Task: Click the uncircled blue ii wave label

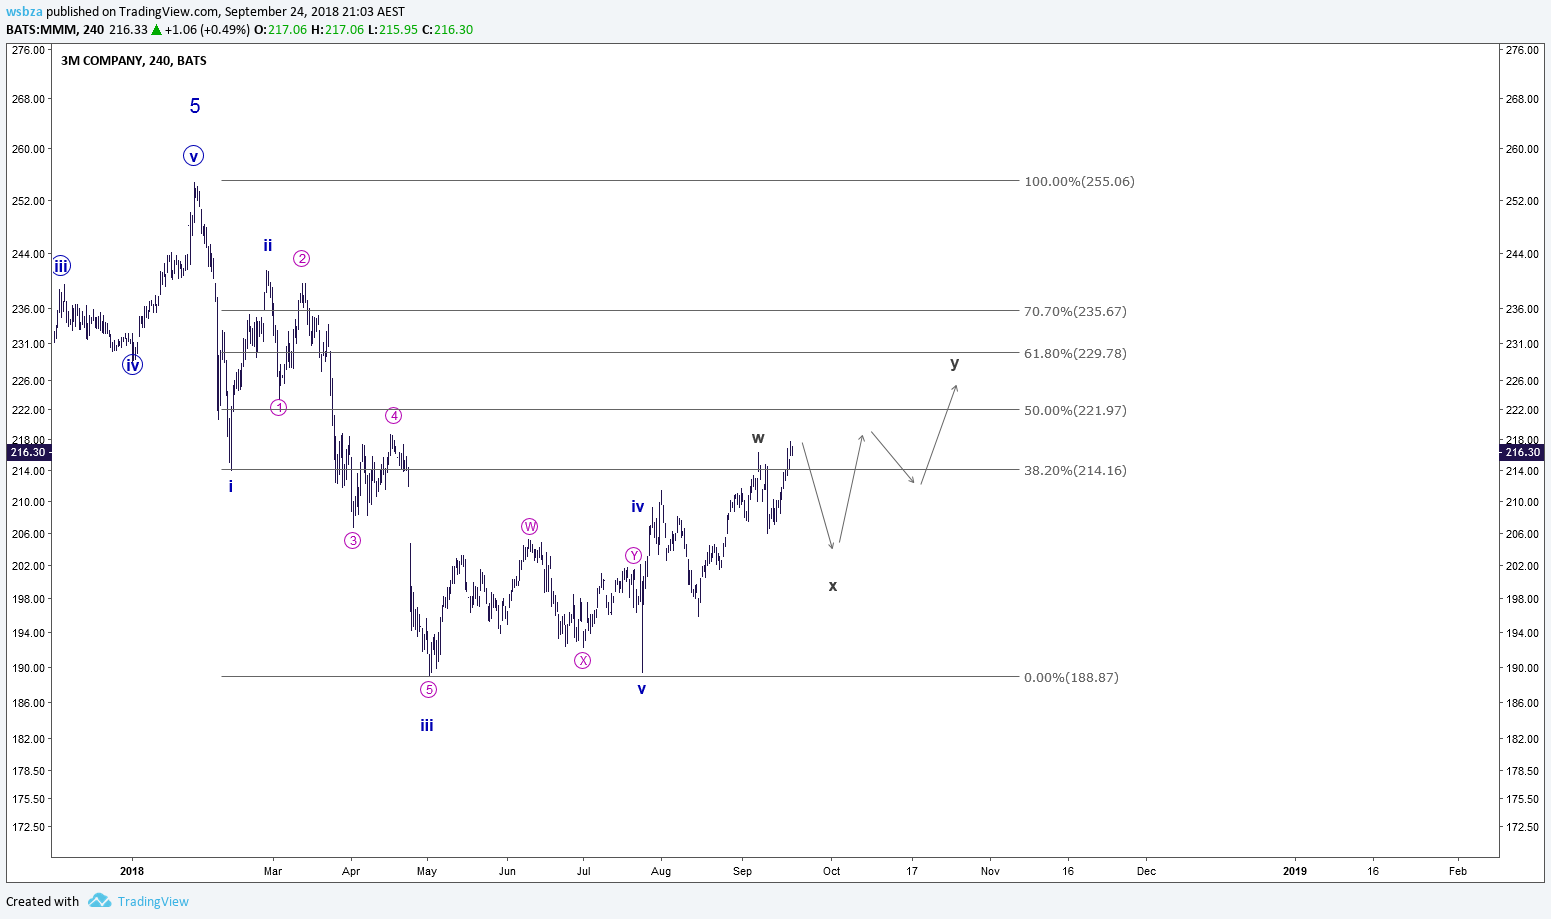Action: pyautogui.click(x=268, y=245)
